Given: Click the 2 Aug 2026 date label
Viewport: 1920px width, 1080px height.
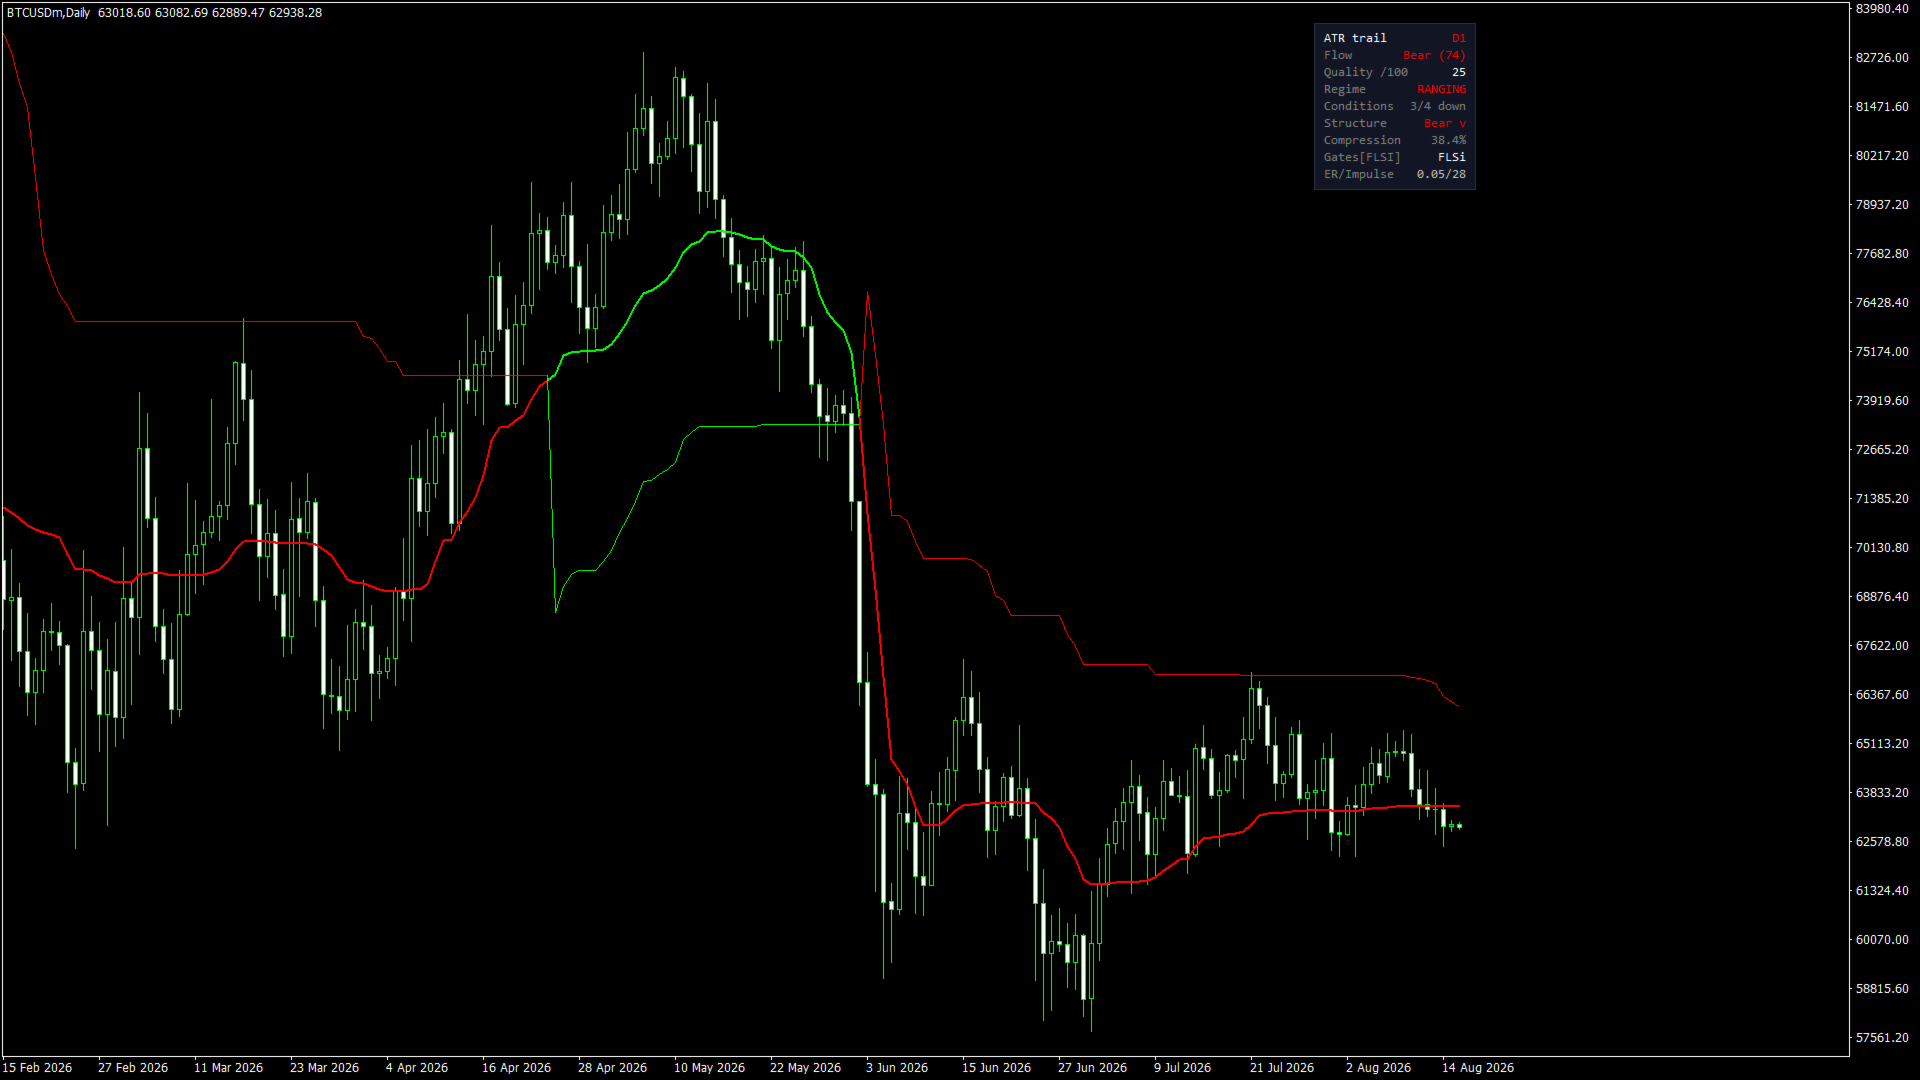Looking at the screenshot, I should pyautogui.click(x=1379, y=1068).
